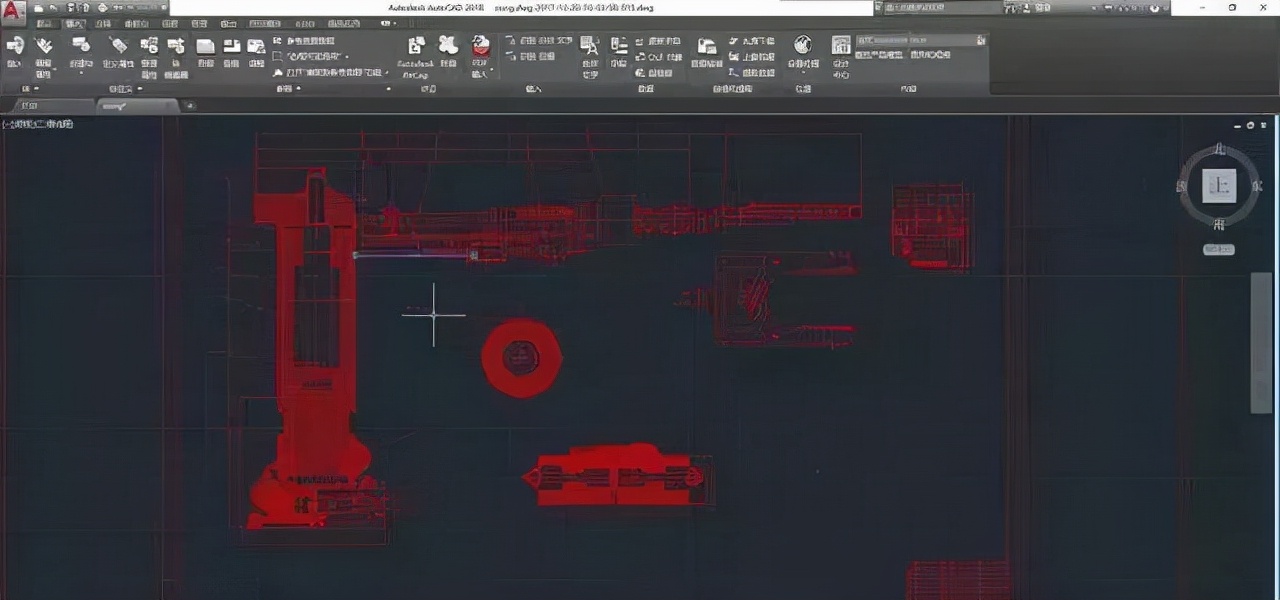Expand the block definition panel dropdown
Viewport: 1280px width, 600px height.
pos(140,89)
